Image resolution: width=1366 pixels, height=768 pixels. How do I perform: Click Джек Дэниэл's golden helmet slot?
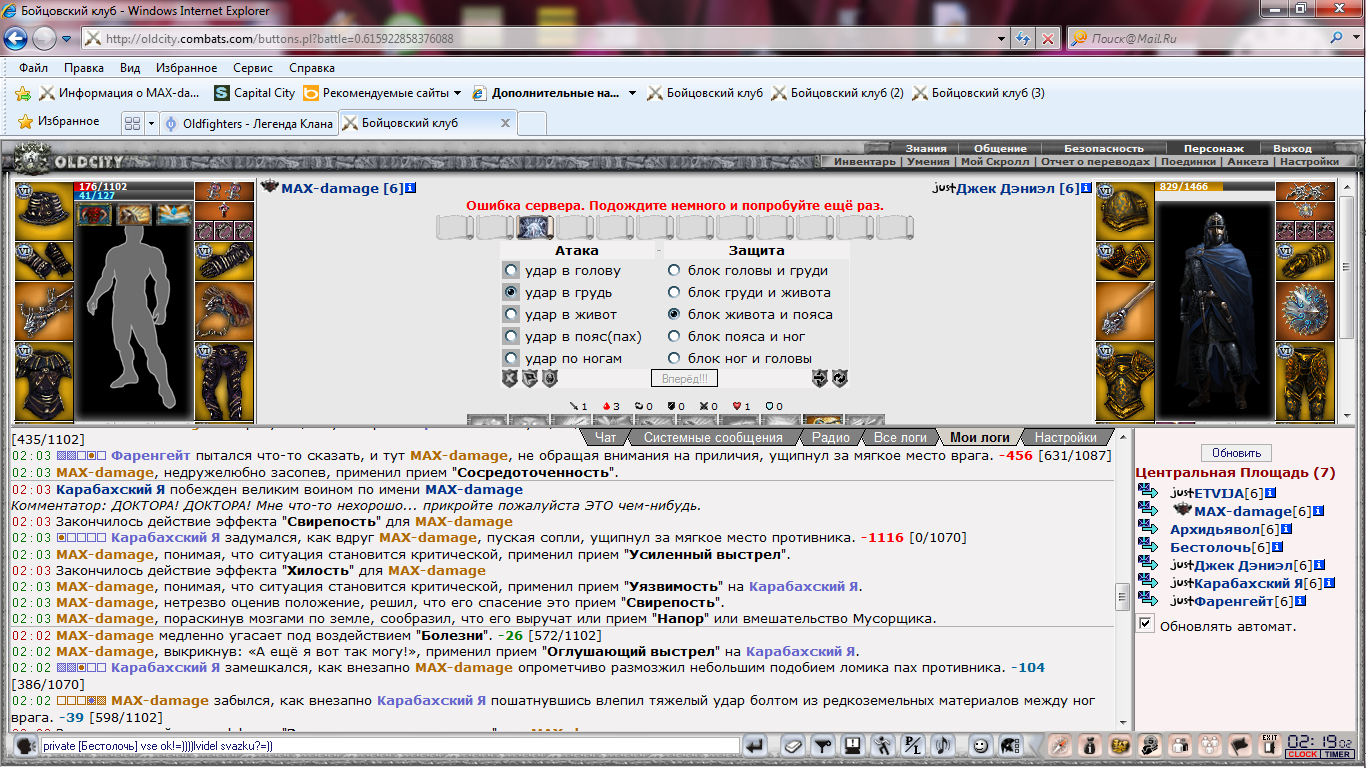1124,211
